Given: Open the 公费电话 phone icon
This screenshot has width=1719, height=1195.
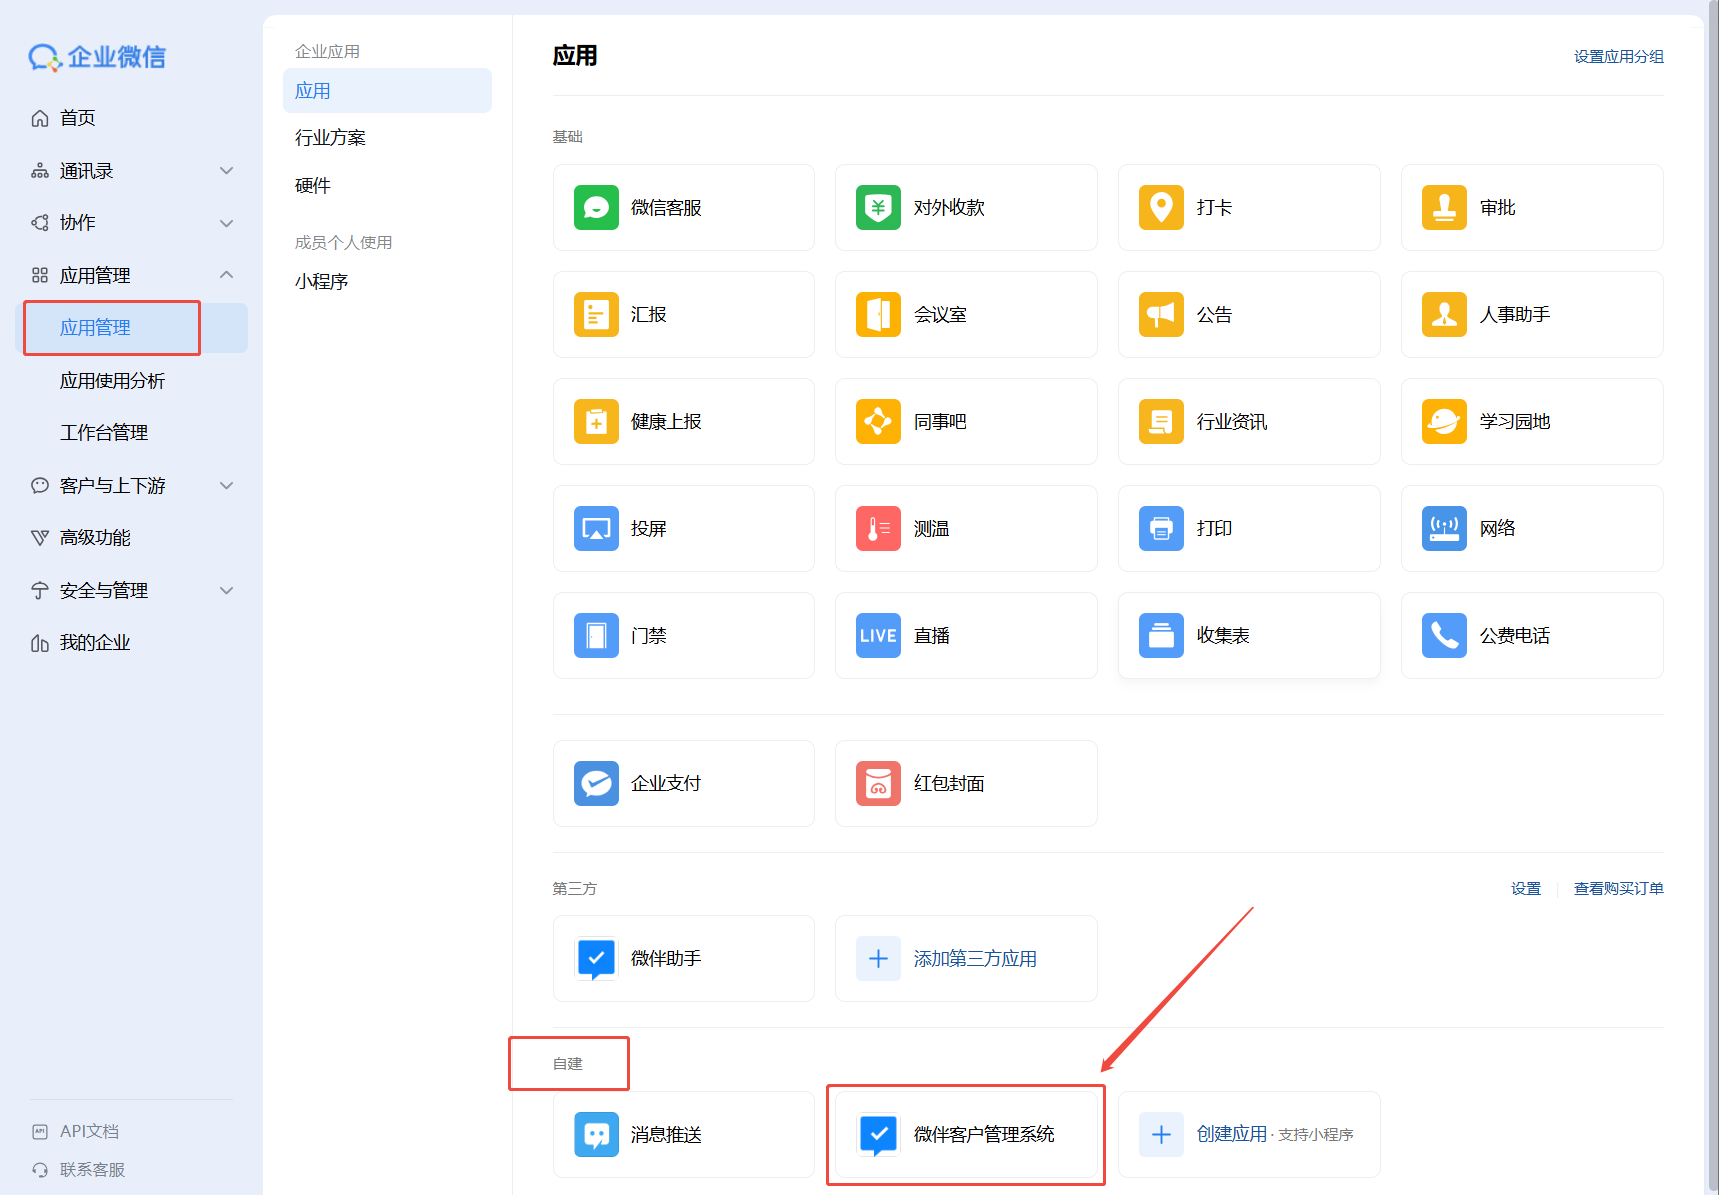Looking at the screenshot, I should coord(1444,636).
